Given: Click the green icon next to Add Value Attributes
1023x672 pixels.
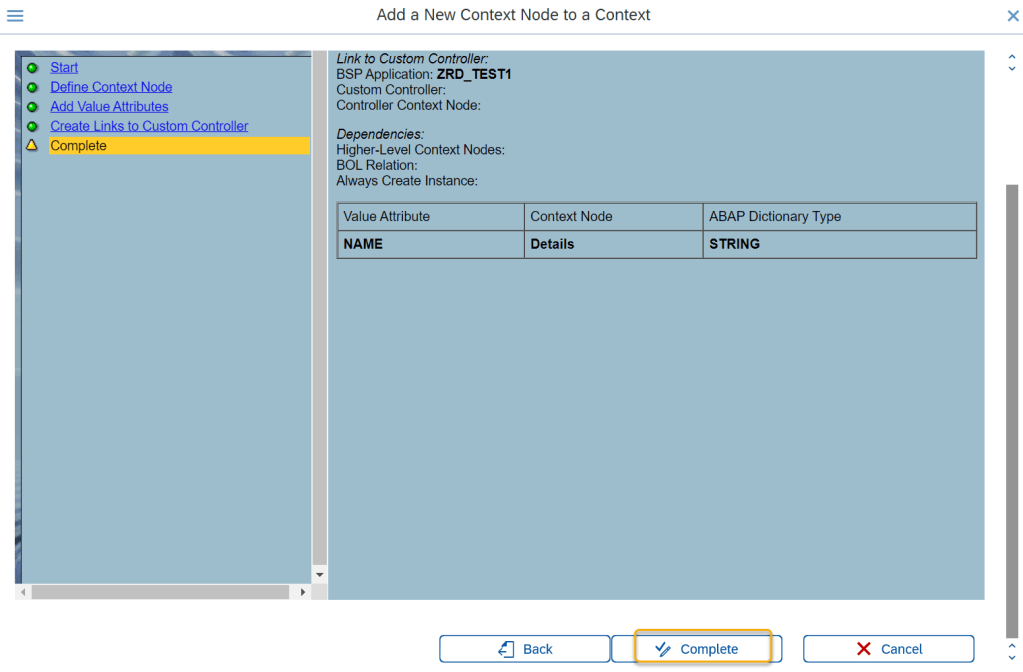Looking at the screenshot, I should [x=32, y=107].
